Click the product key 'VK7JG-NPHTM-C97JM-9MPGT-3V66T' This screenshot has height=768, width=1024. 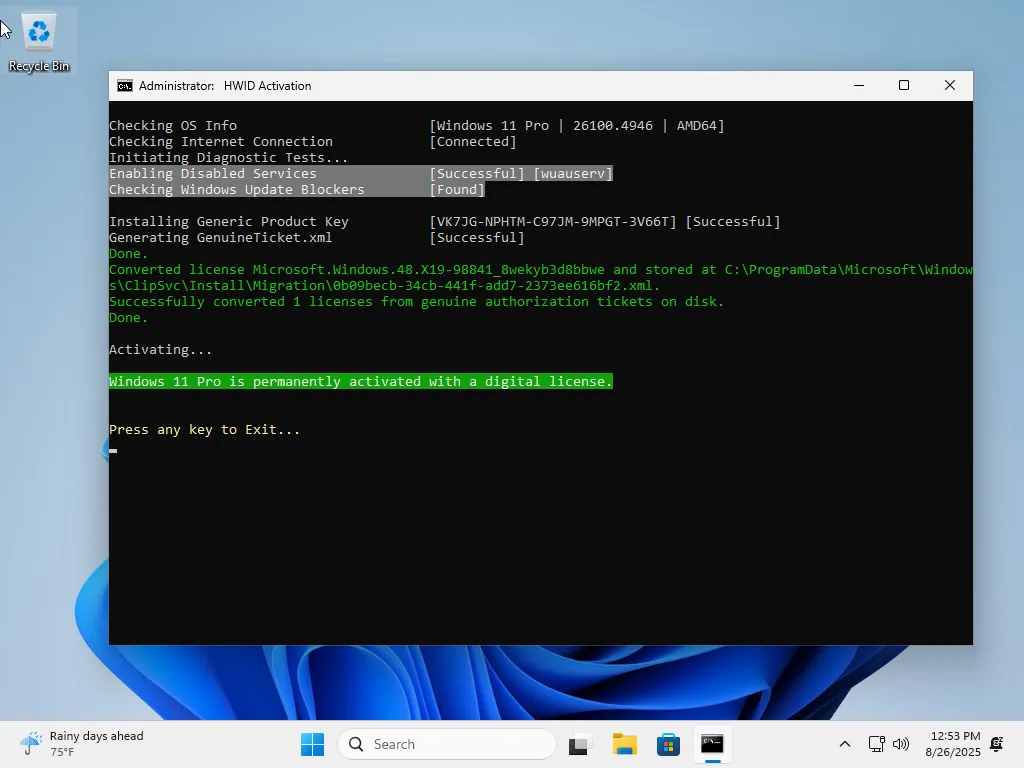[x=552, y=221]
